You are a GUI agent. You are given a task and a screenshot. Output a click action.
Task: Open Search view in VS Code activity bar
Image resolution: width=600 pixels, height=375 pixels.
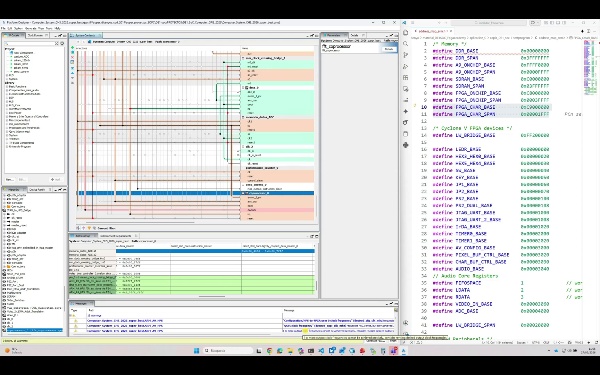[x=406, y=44]
